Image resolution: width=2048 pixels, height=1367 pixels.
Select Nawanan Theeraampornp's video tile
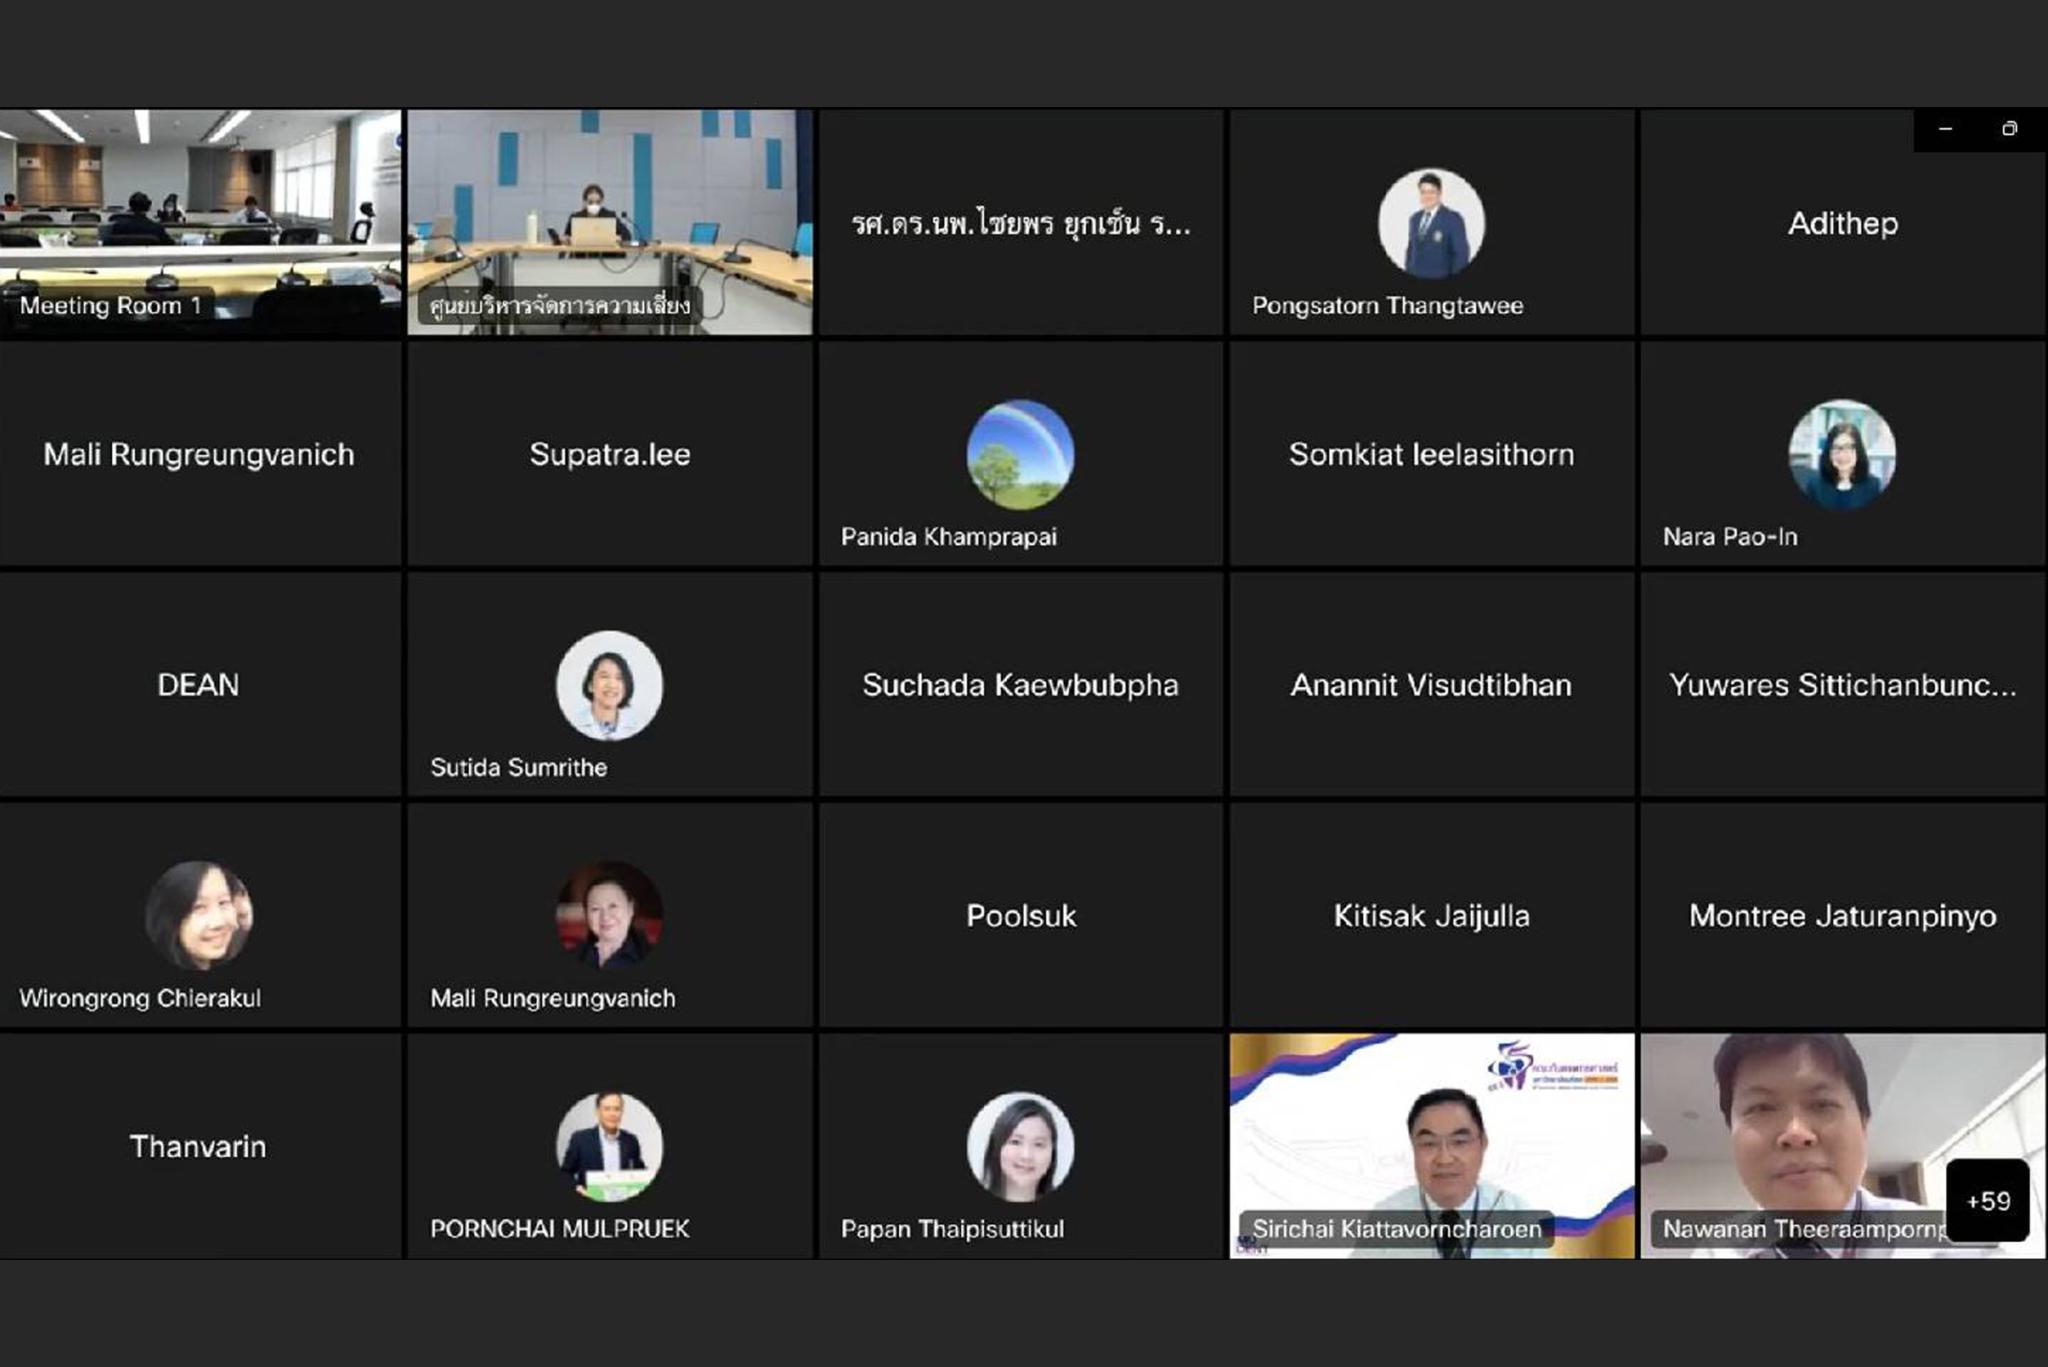point(1843,1146)
